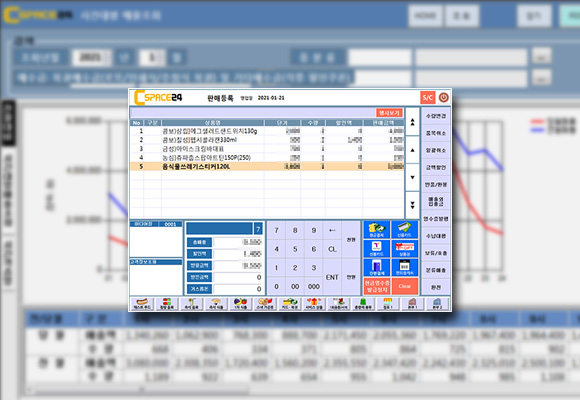Click the backspace arrow key on the keypad
This screenshot has width=580, height=400.
332,230
